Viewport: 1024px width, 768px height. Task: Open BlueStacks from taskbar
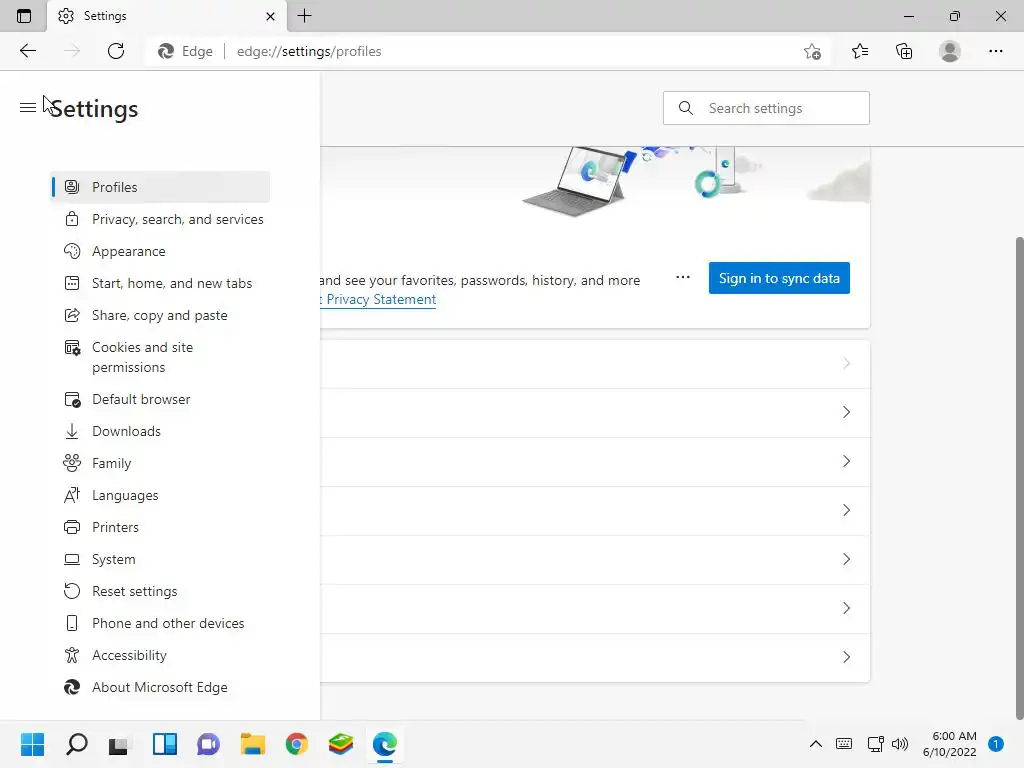tap(341, 744)
